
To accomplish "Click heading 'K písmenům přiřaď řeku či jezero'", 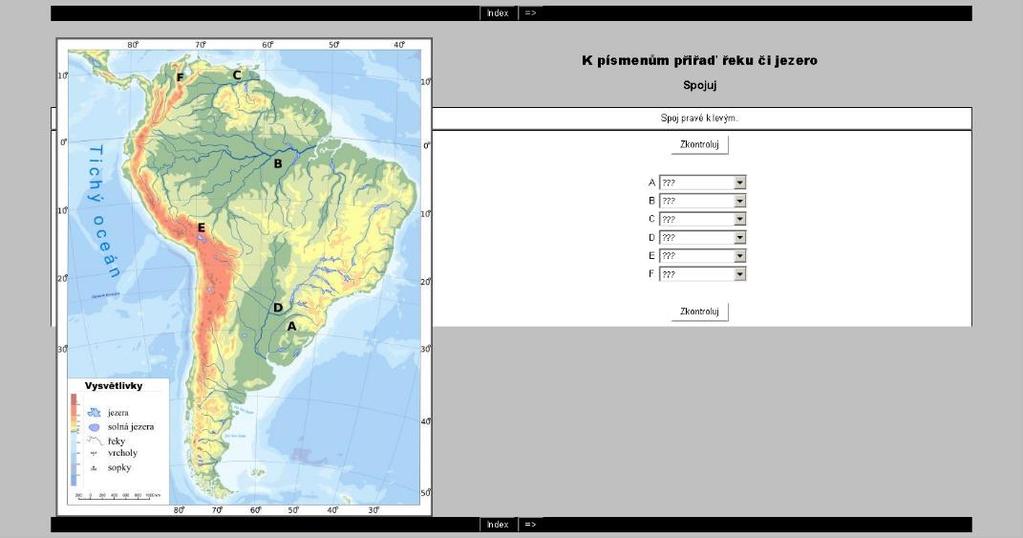I will point(699,61).
